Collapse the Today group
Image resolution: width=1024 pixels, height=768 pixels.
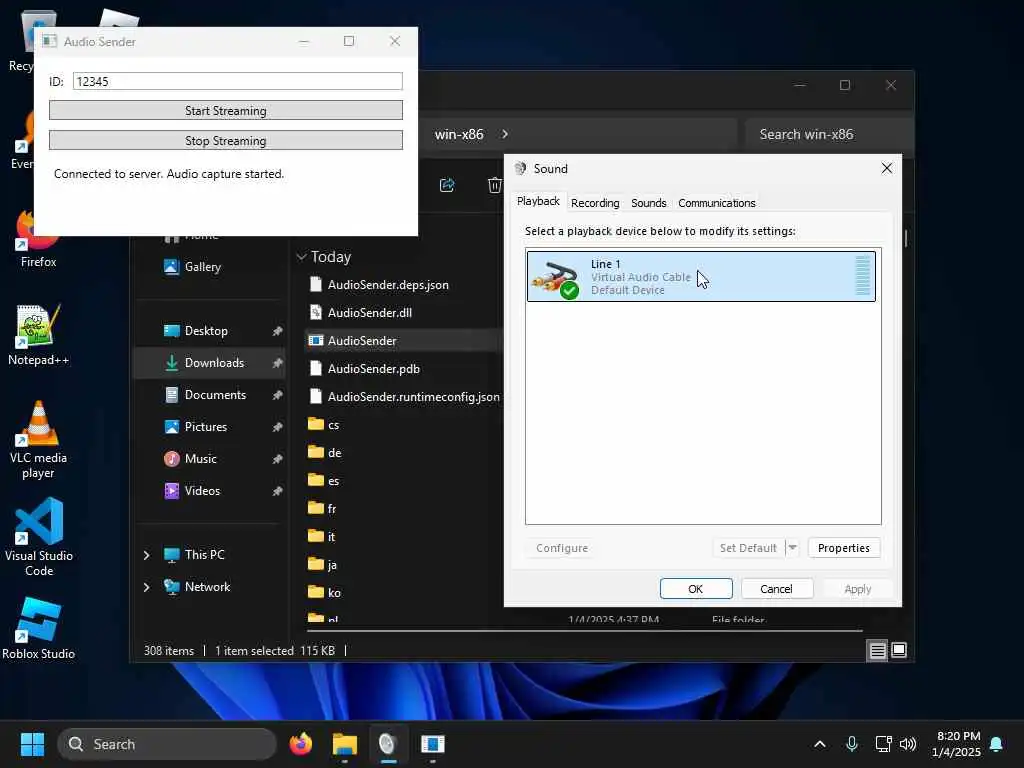[302, 257]
